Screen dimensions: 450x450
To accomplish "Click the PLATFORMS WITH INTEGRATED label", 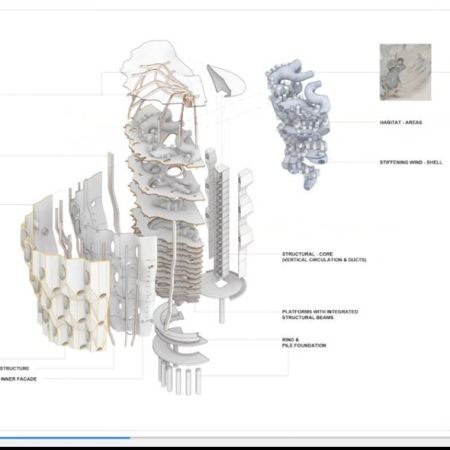I will pyautogui.click(x=320, y=312).
